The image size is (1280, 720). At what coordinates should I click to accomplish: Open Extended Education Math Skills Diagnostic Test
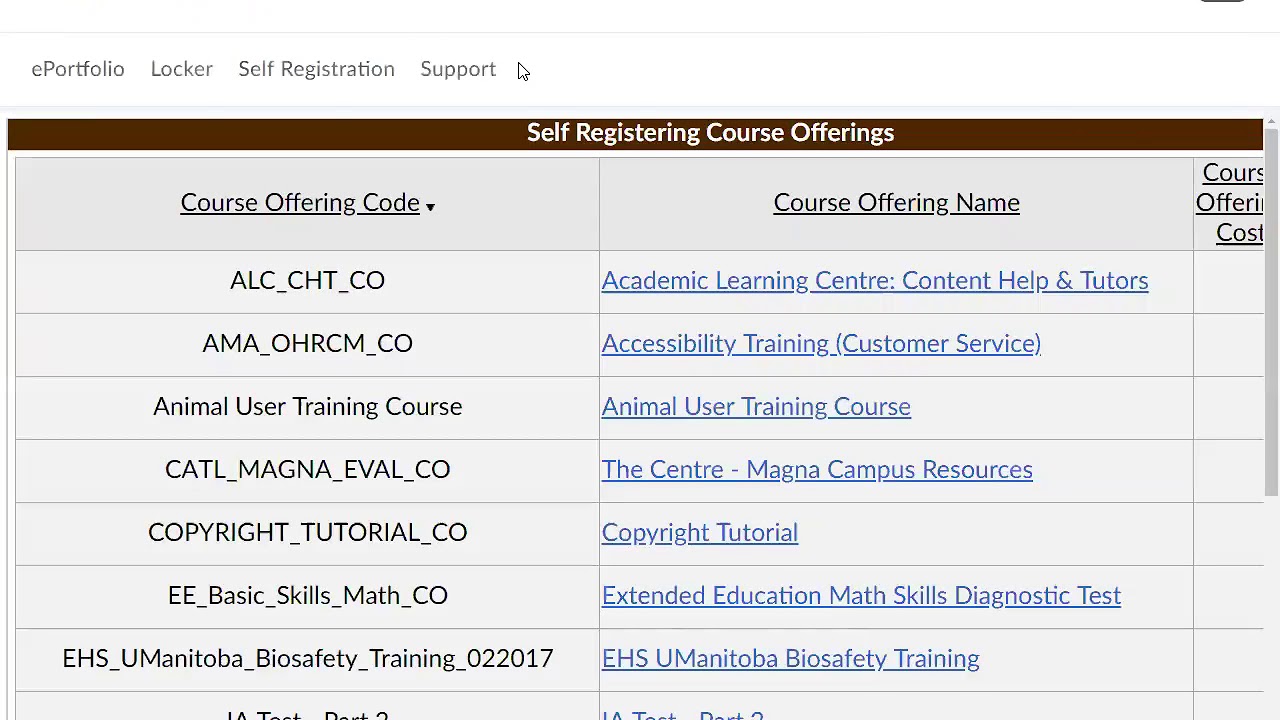pyautogui.click(x=860, y=596)
